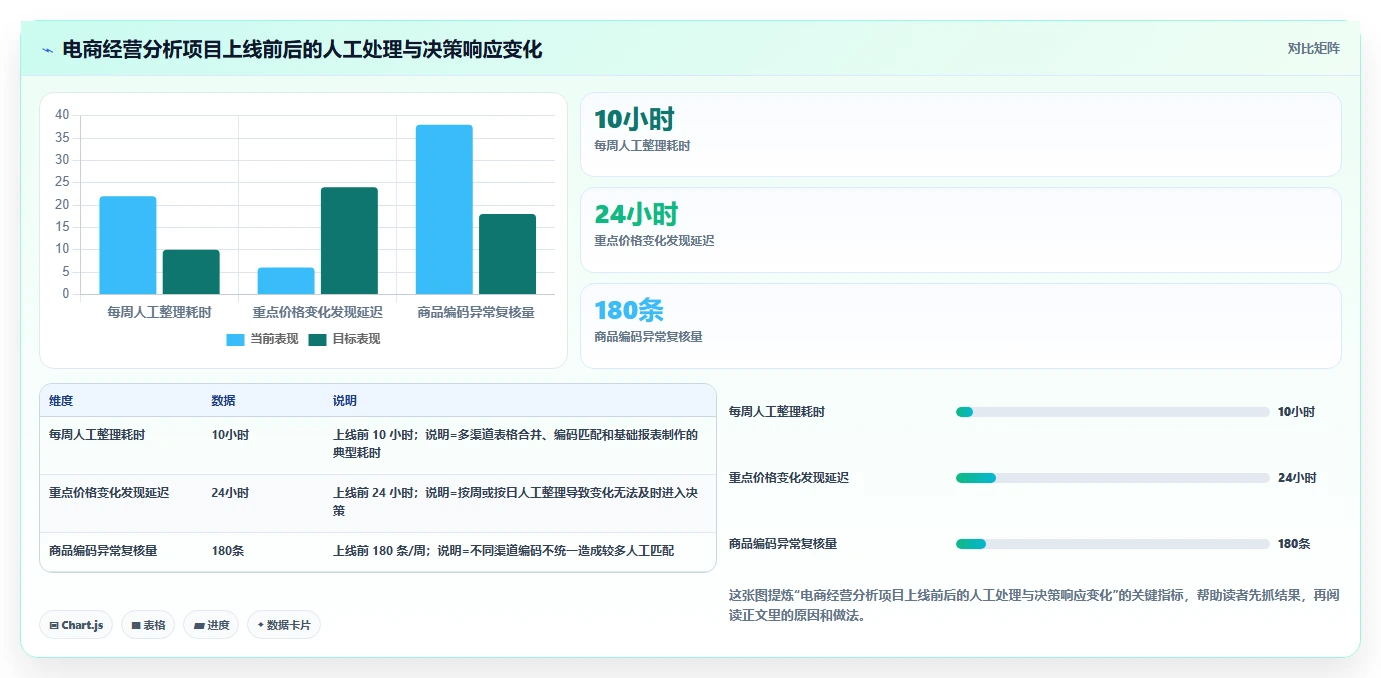Image resolution: width=1381 pixels, height=678 pixels.
Task: Click the 进度 tag chip
Action: [211, 625]
